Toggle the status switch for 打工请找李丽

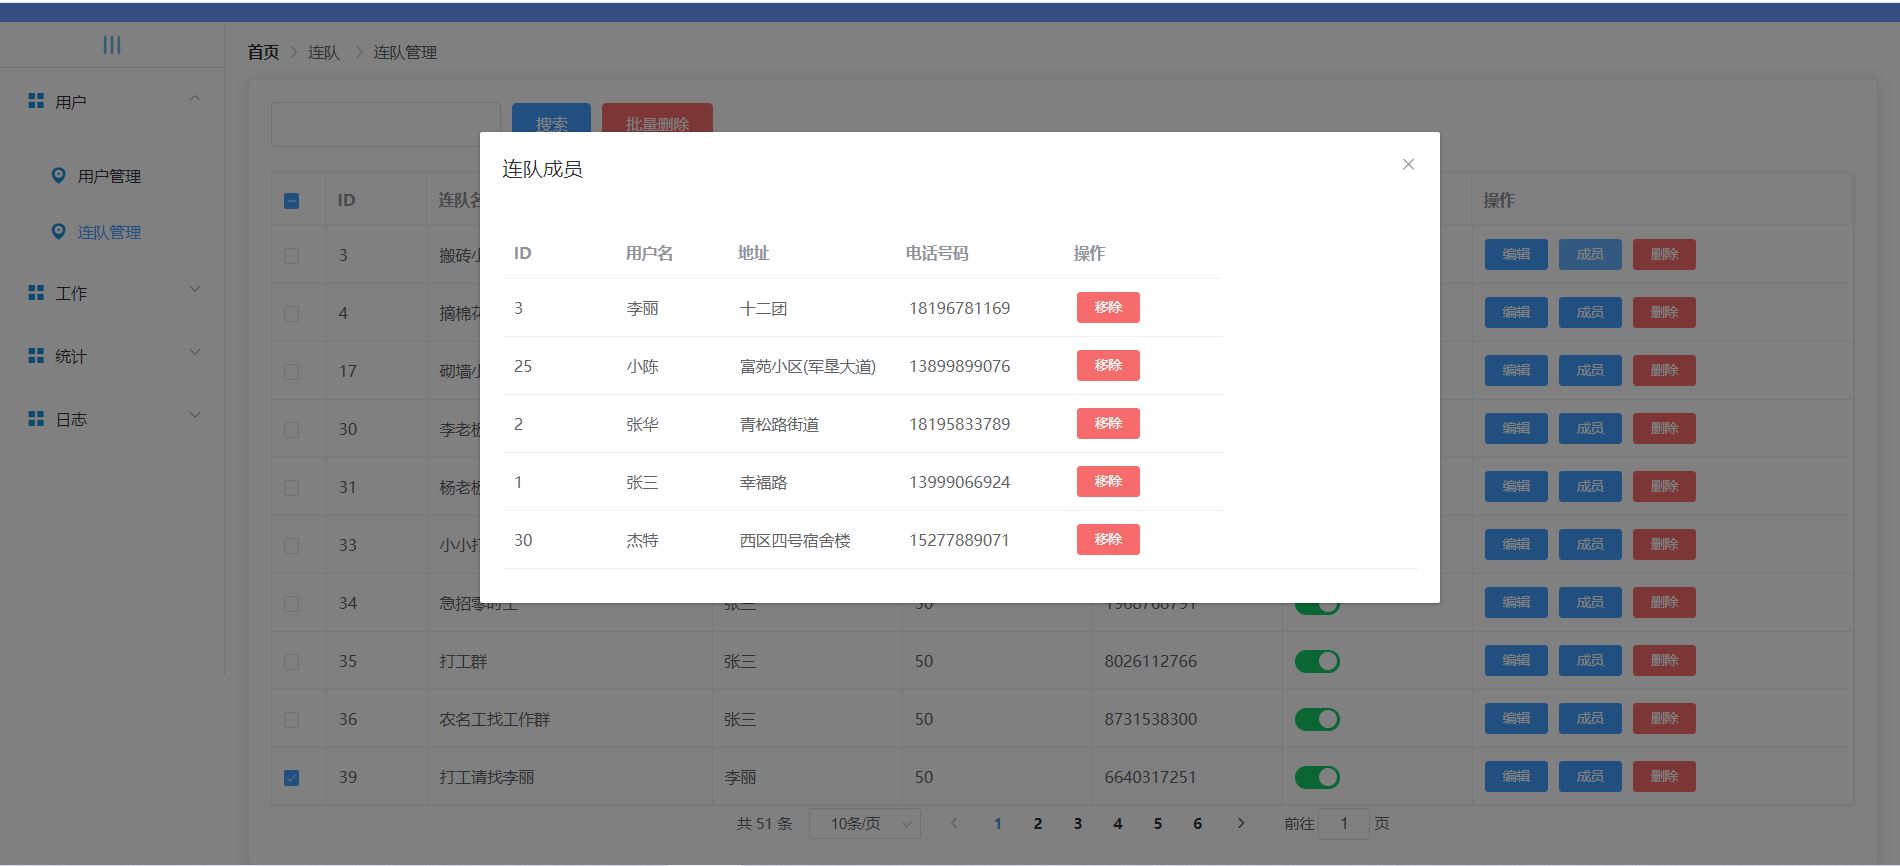(1317, 777)
